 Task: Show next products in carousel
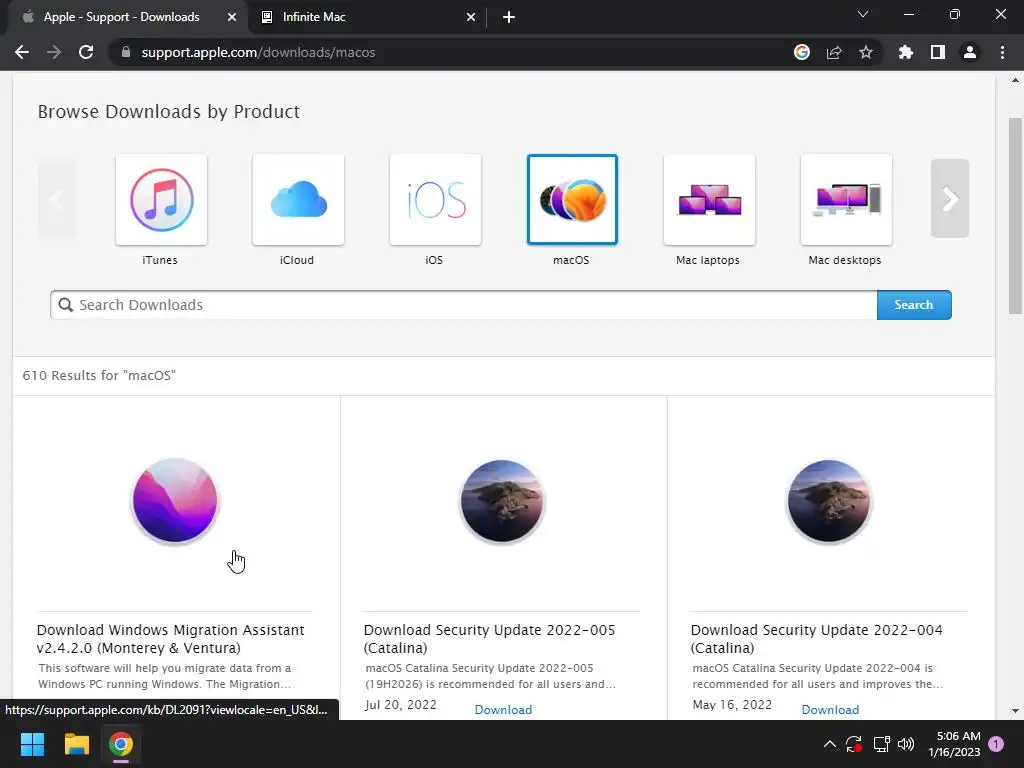950,199
